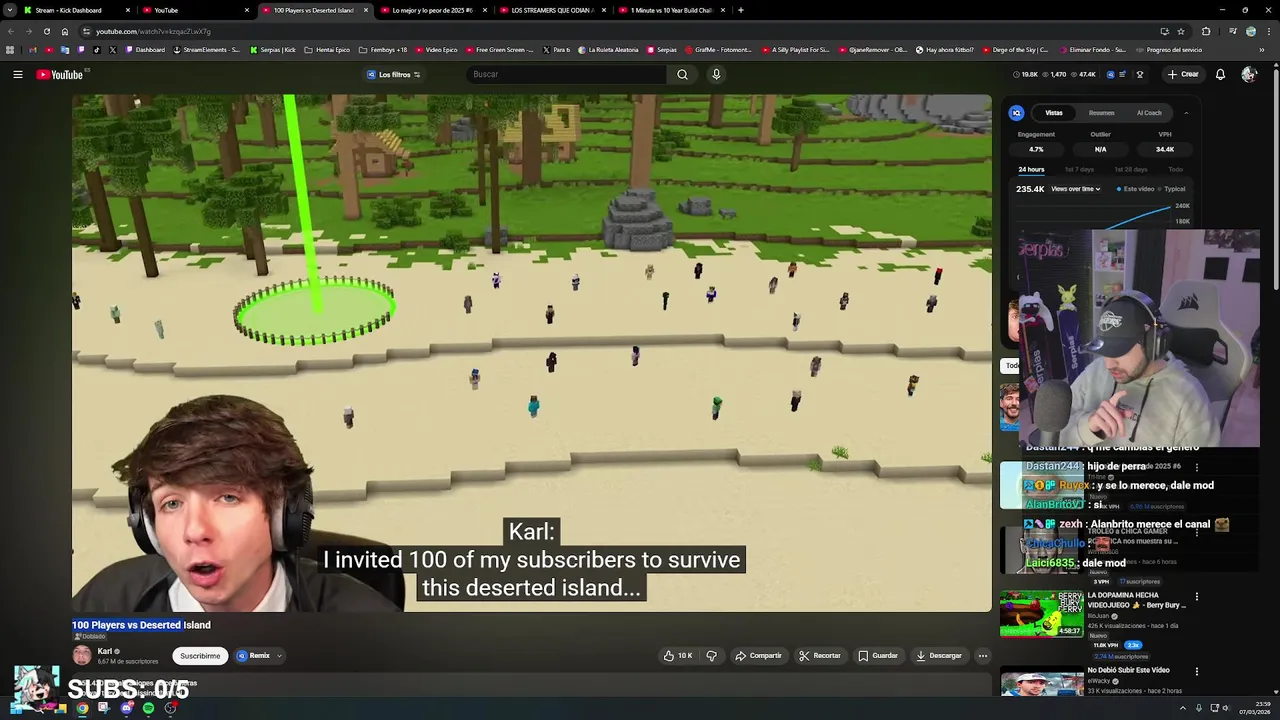The height and width of the screenshot is (720, 1280).
Task: Select '24 hours' range tab
Action: (x=1031, y=170)
